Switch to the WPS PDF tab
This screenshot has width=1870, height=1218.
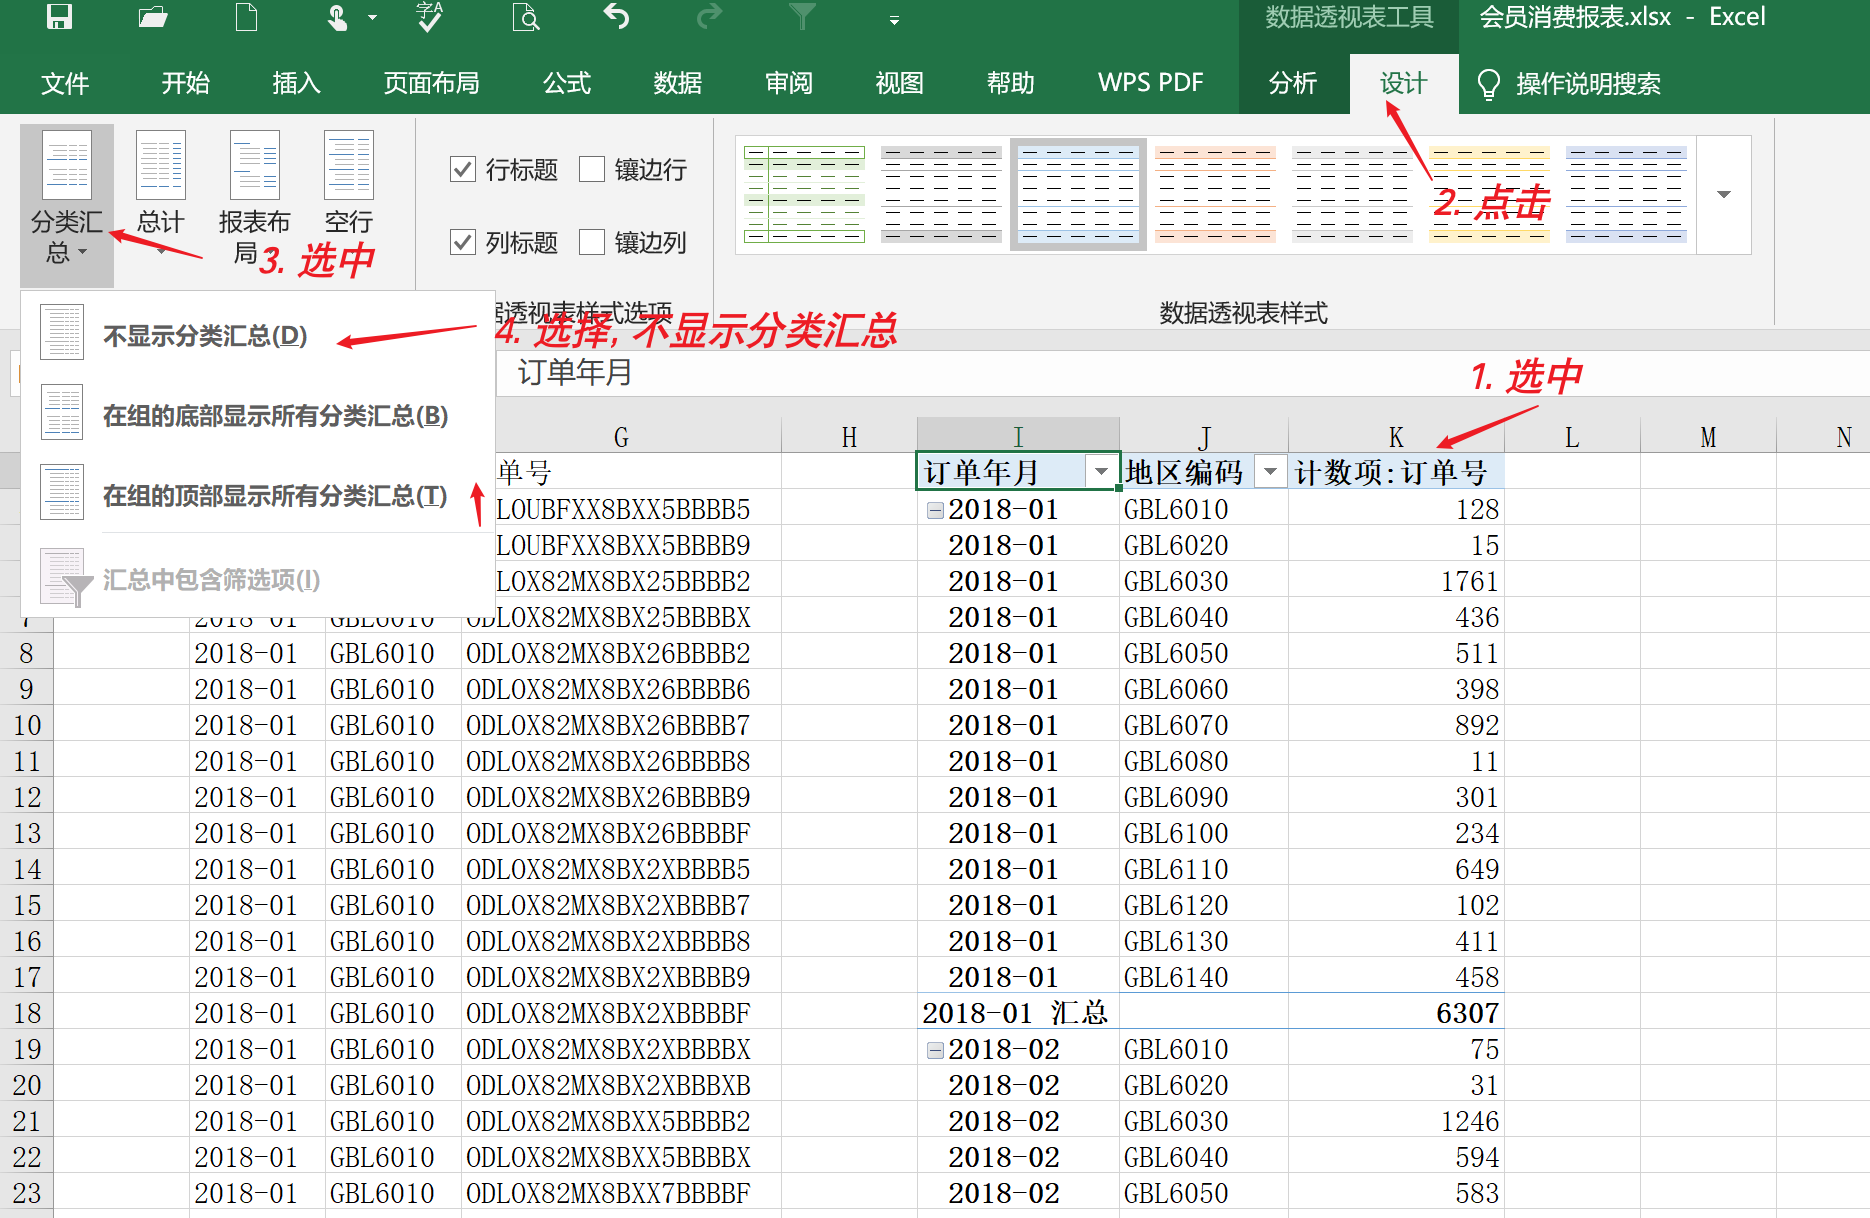click(1151, 84)
